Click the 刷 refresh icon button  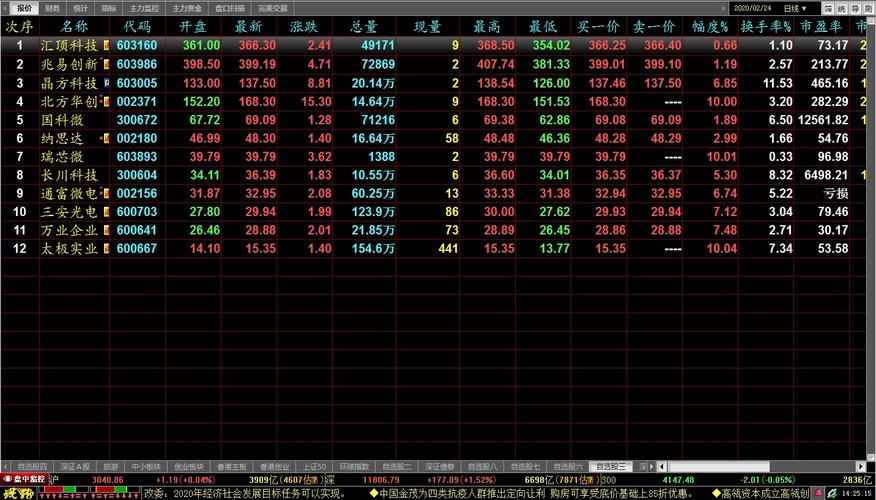point(869,8)
